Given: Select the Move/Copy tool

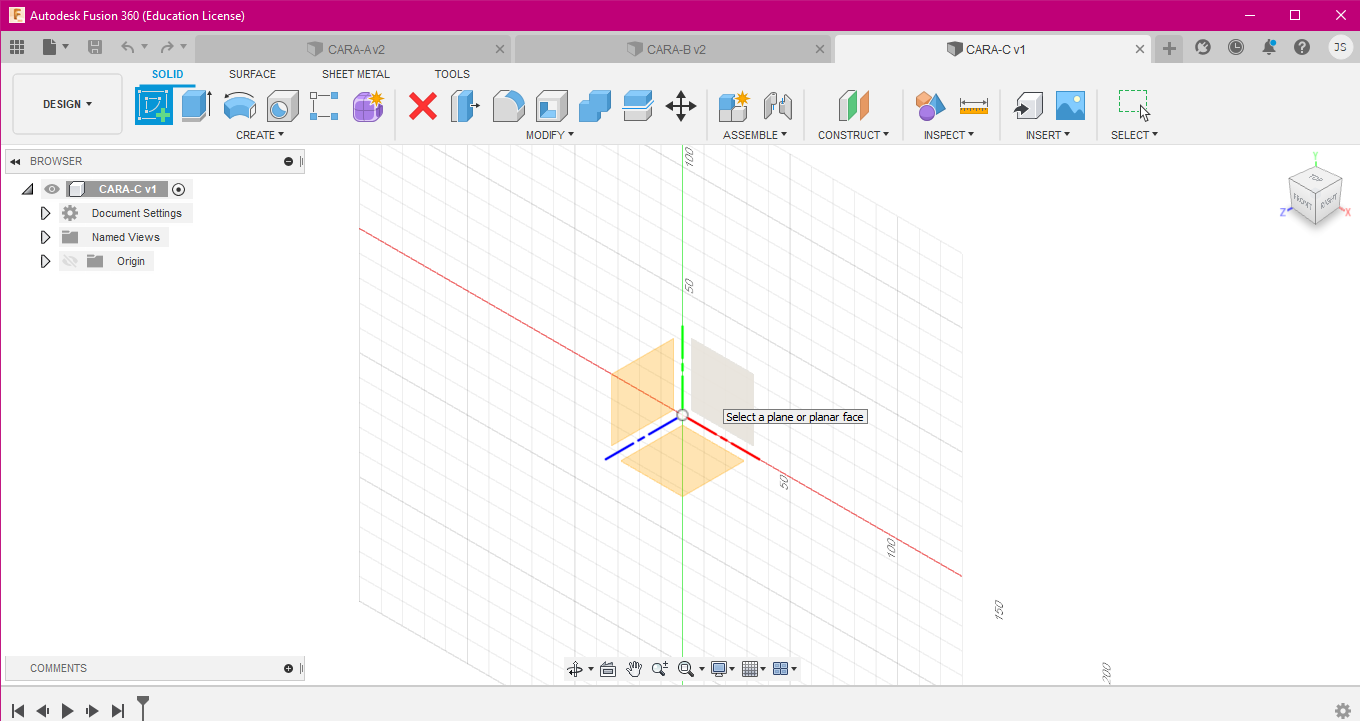Looking at the screenshot, I should [681, 105].
